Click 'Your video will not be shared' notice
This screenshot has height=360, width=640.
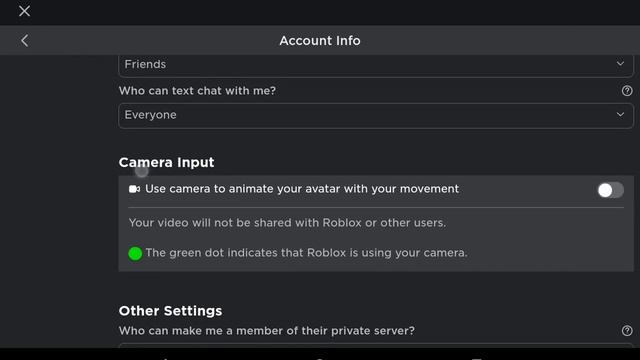click(287, 223)
